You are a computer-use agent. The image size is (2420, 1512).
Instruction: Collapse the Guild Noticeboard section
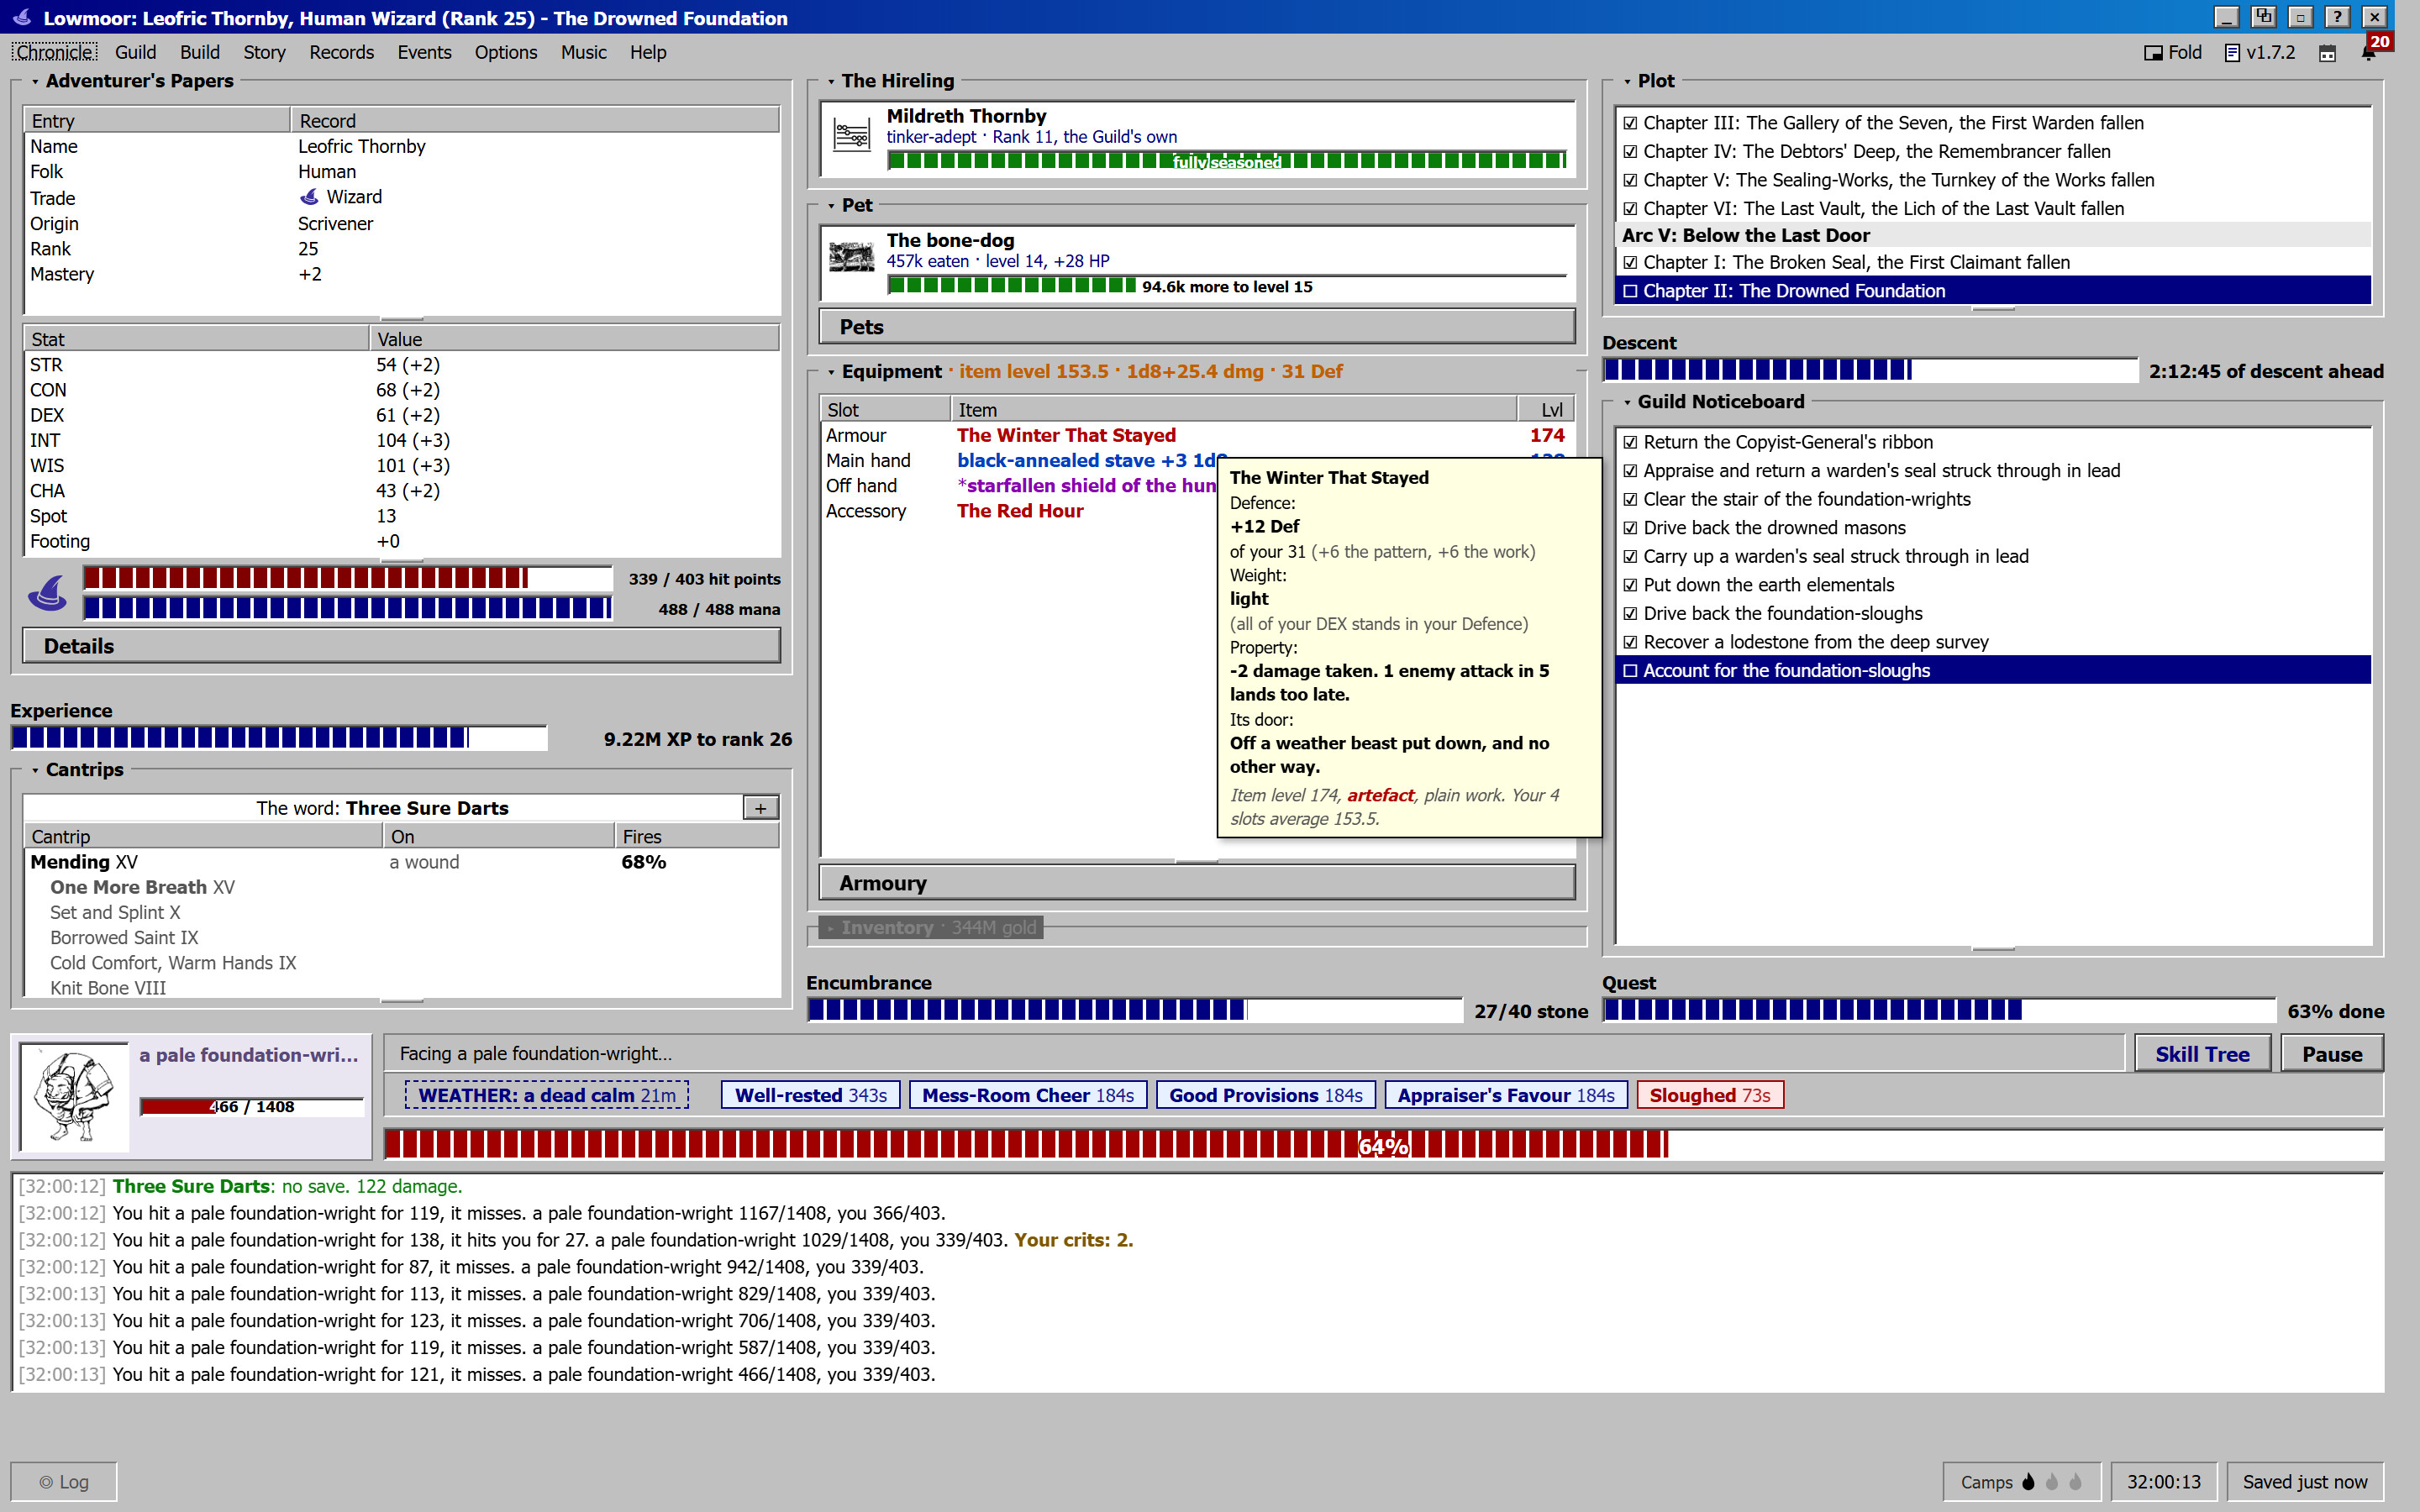coord(1627,402)
